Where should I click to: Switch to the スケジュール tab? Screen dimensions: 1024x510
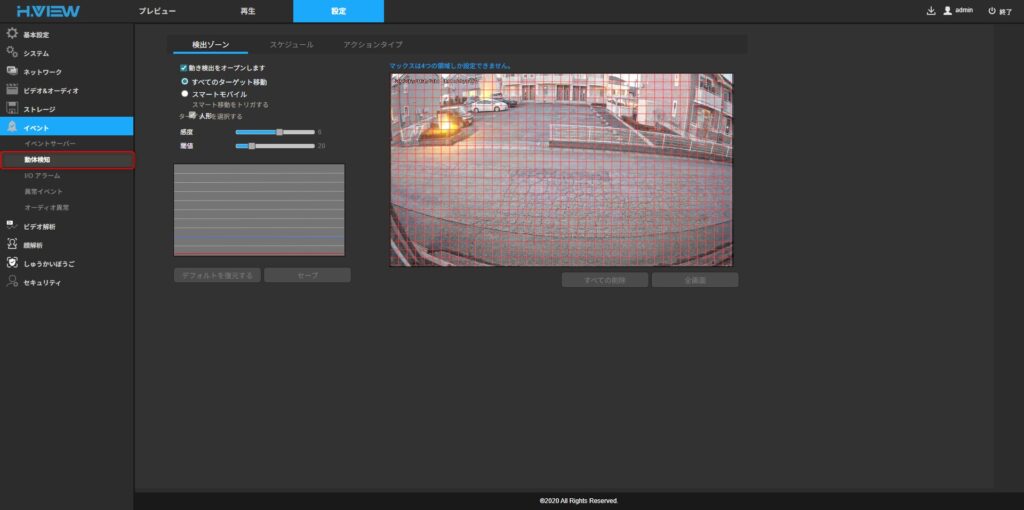coord(291,45)
